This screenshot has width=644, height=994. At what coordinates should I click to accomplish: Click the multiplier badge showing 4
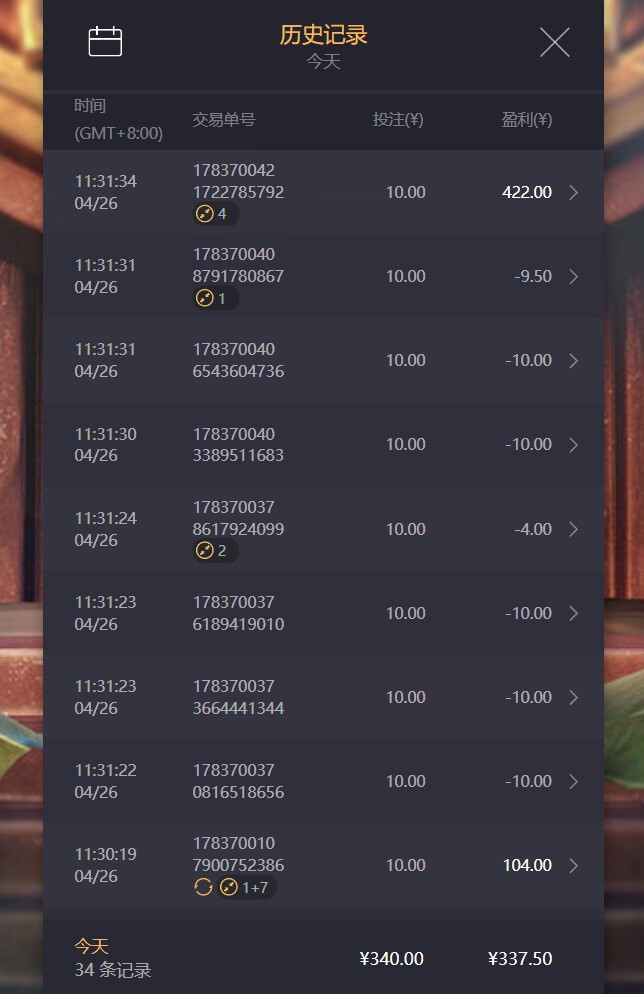pyautogui.click(x=215, y=214)
